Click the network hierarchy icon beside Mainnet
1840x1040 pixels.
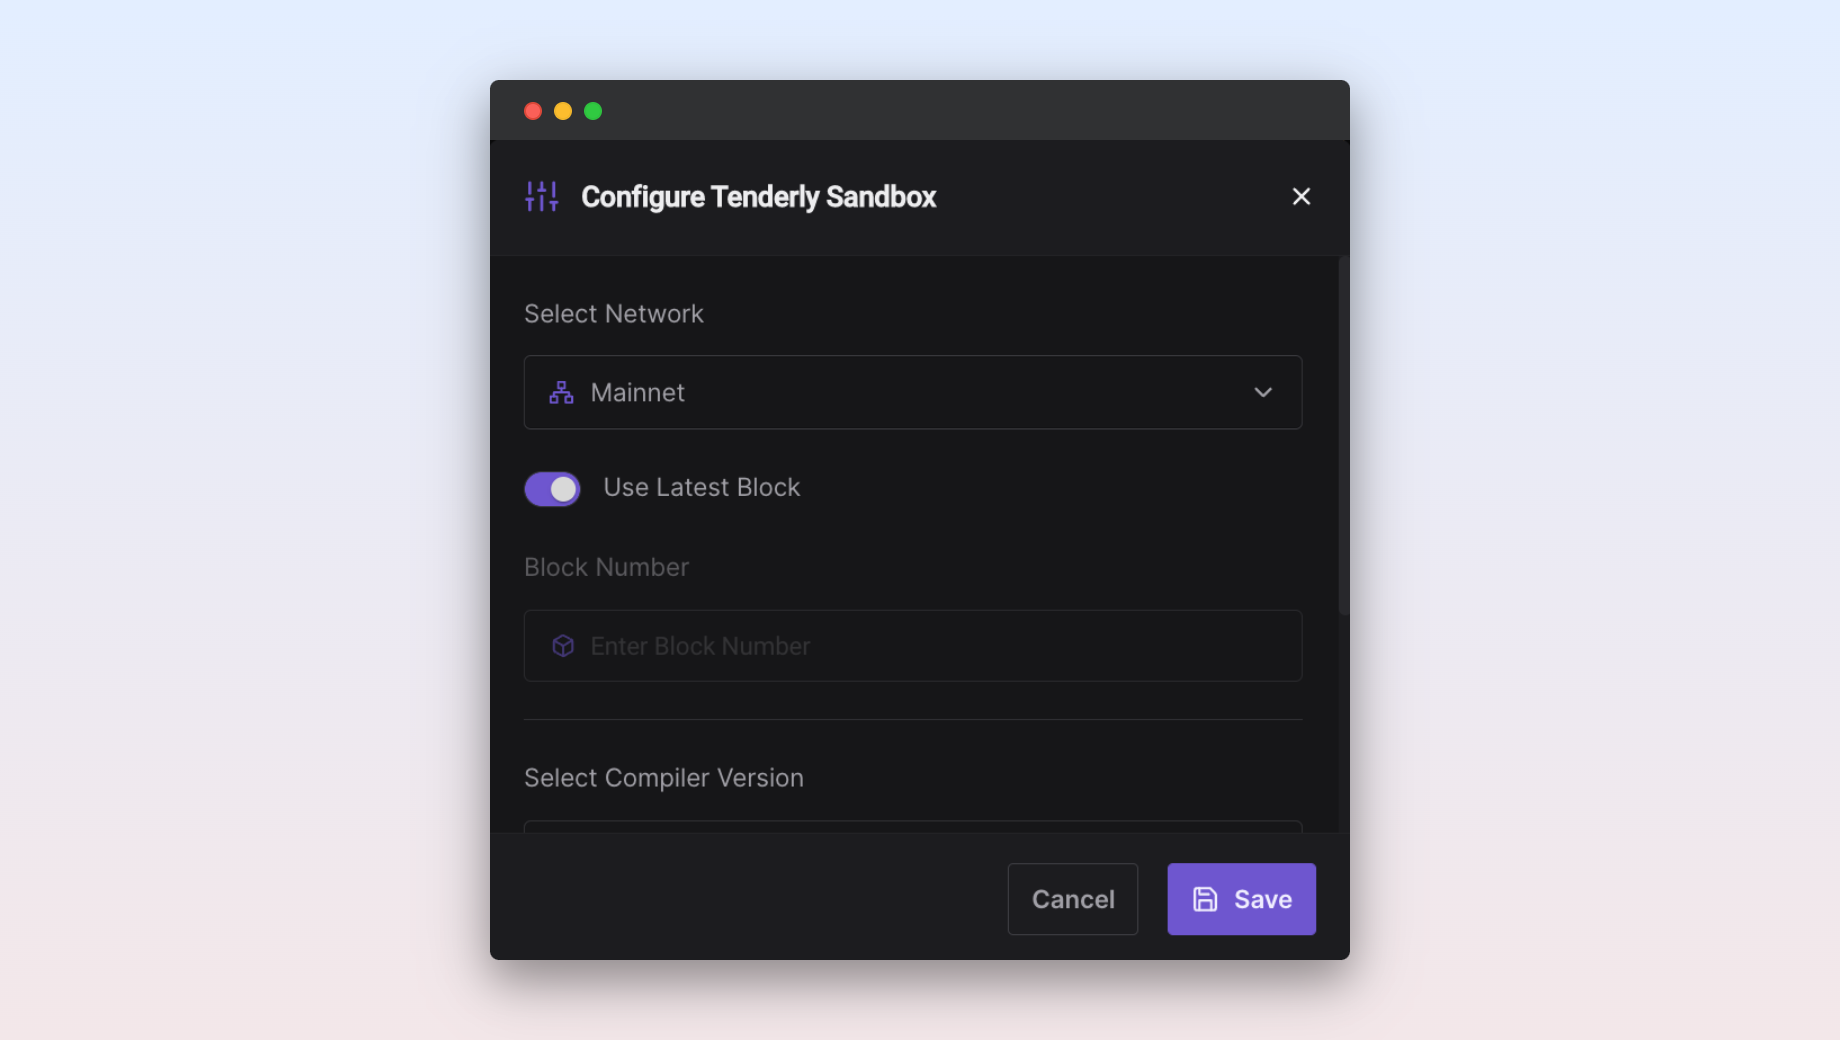pyautogui.click(x=562, y=392)
